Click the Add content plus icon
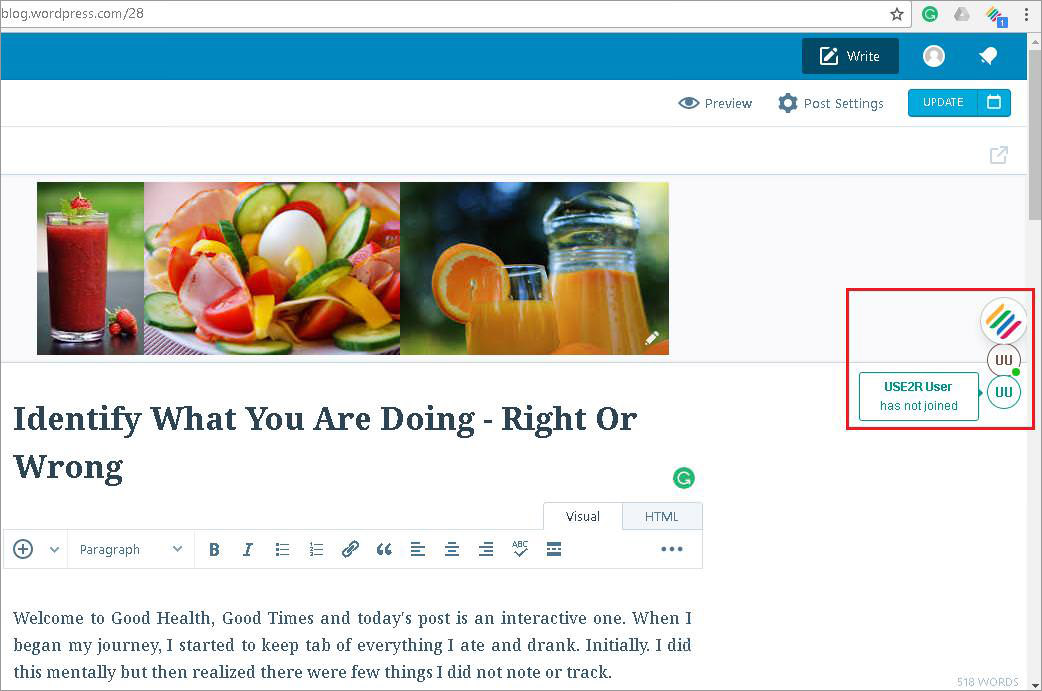Screen dimensions: 1042x691 point(23,549)
